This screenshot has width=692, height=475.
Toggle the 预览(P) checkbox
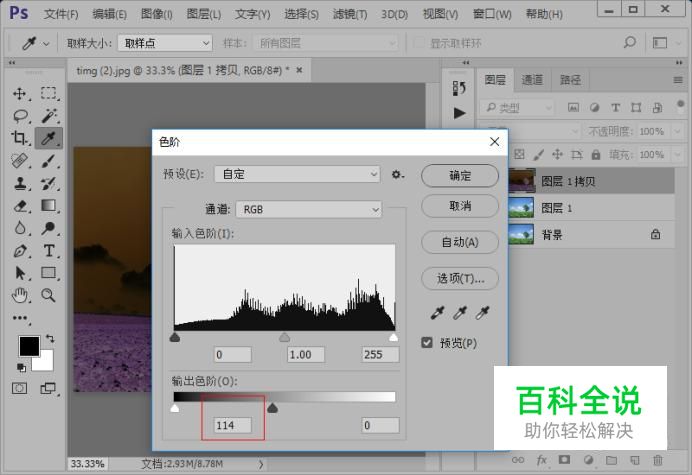pos(427,343)
